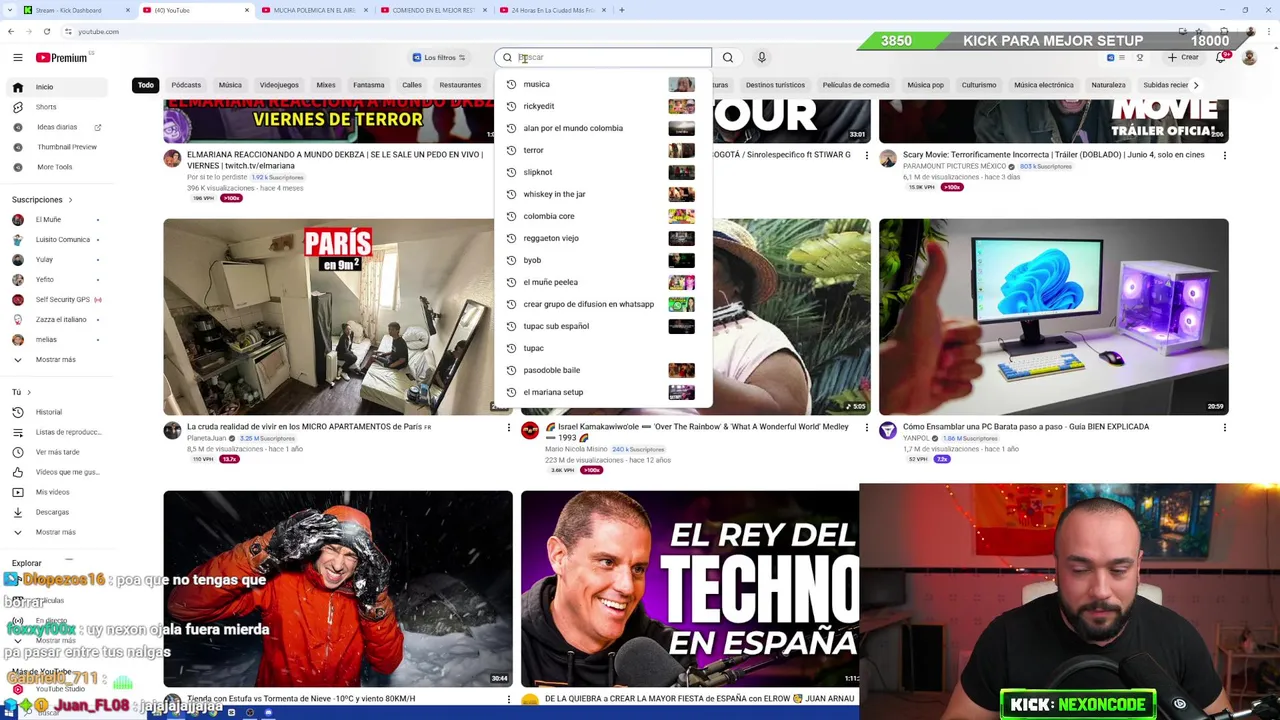Select the Mixes category chip
The height and width of the screenshot is (720, 1280).
(326, 85)
